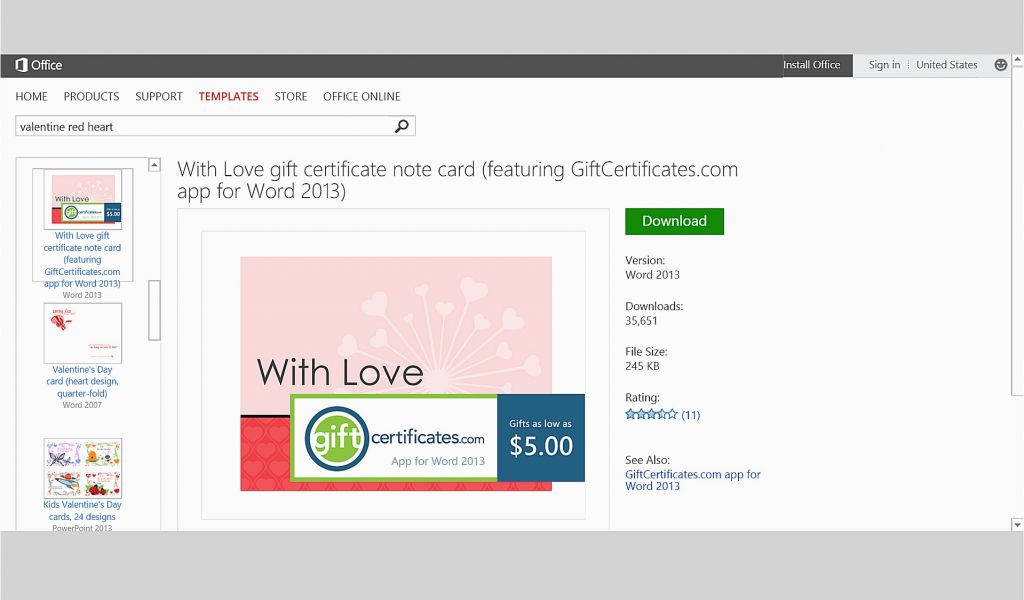Click the Word 2013 version value

652,275
